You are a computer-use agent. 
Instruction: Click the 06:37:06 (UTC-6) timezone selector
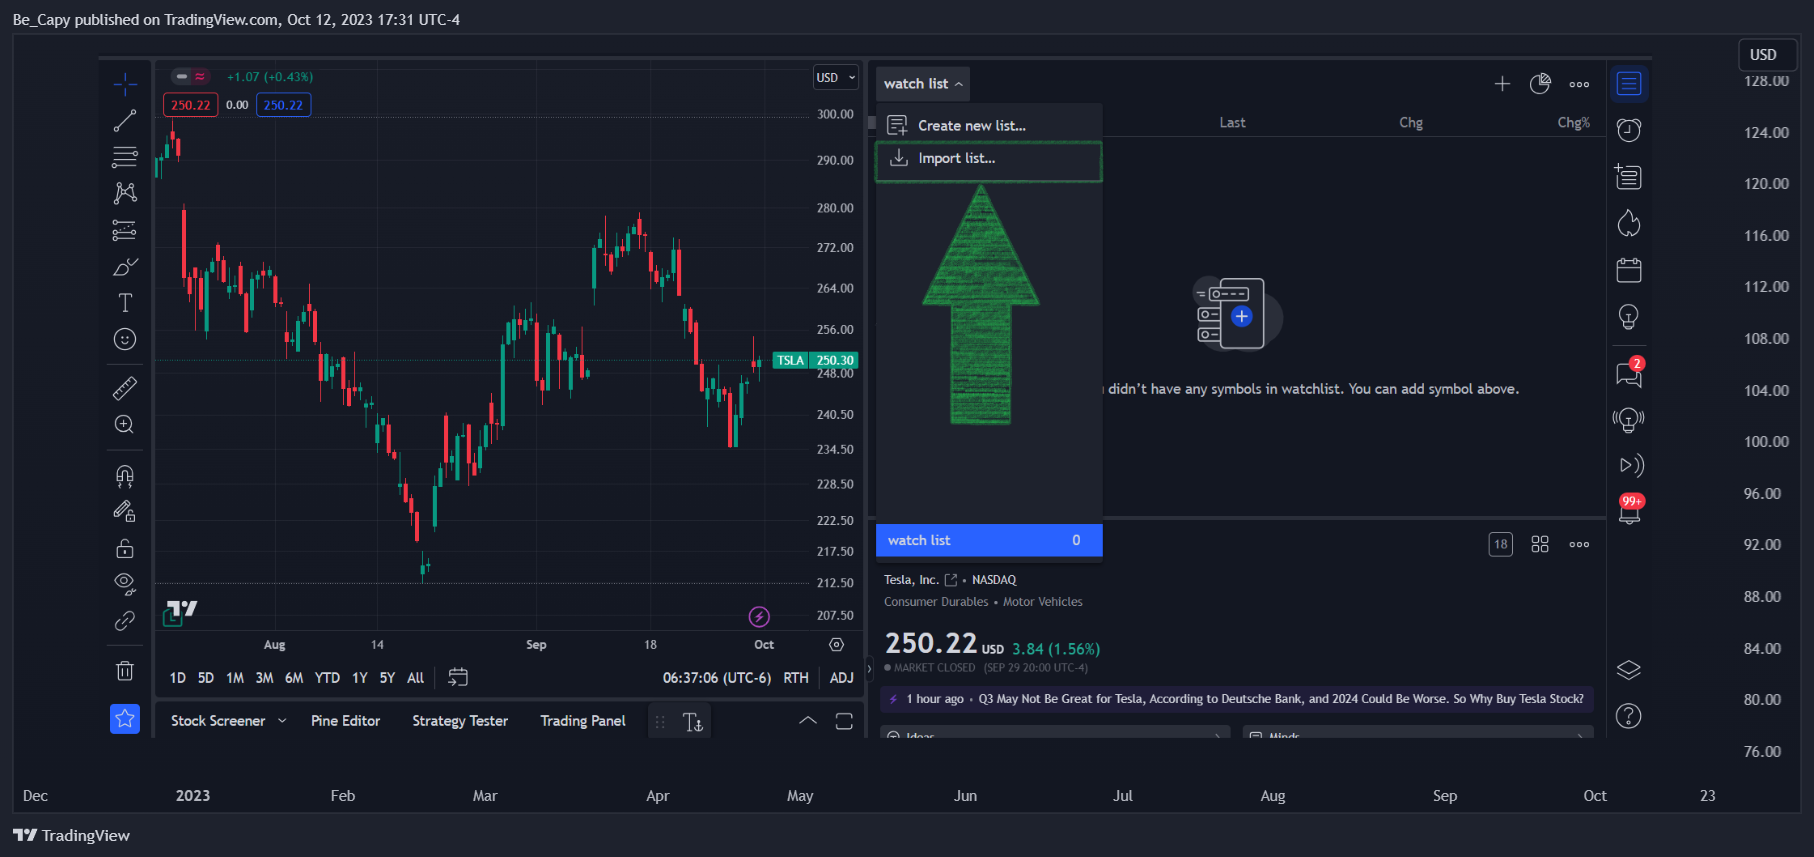coord(717,678)
